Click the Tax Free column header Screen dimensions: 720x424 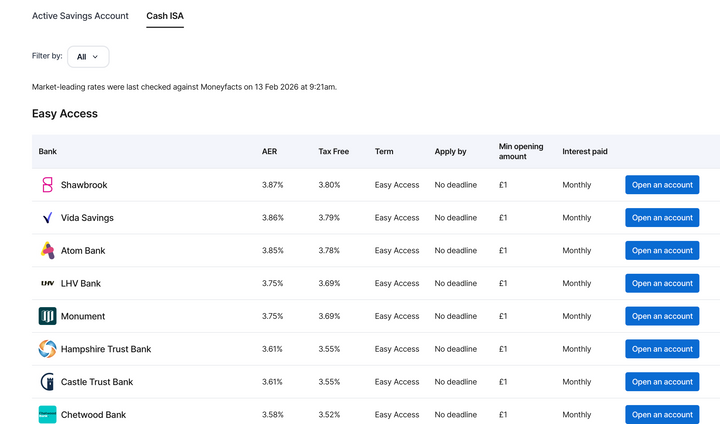click(333, 152)
